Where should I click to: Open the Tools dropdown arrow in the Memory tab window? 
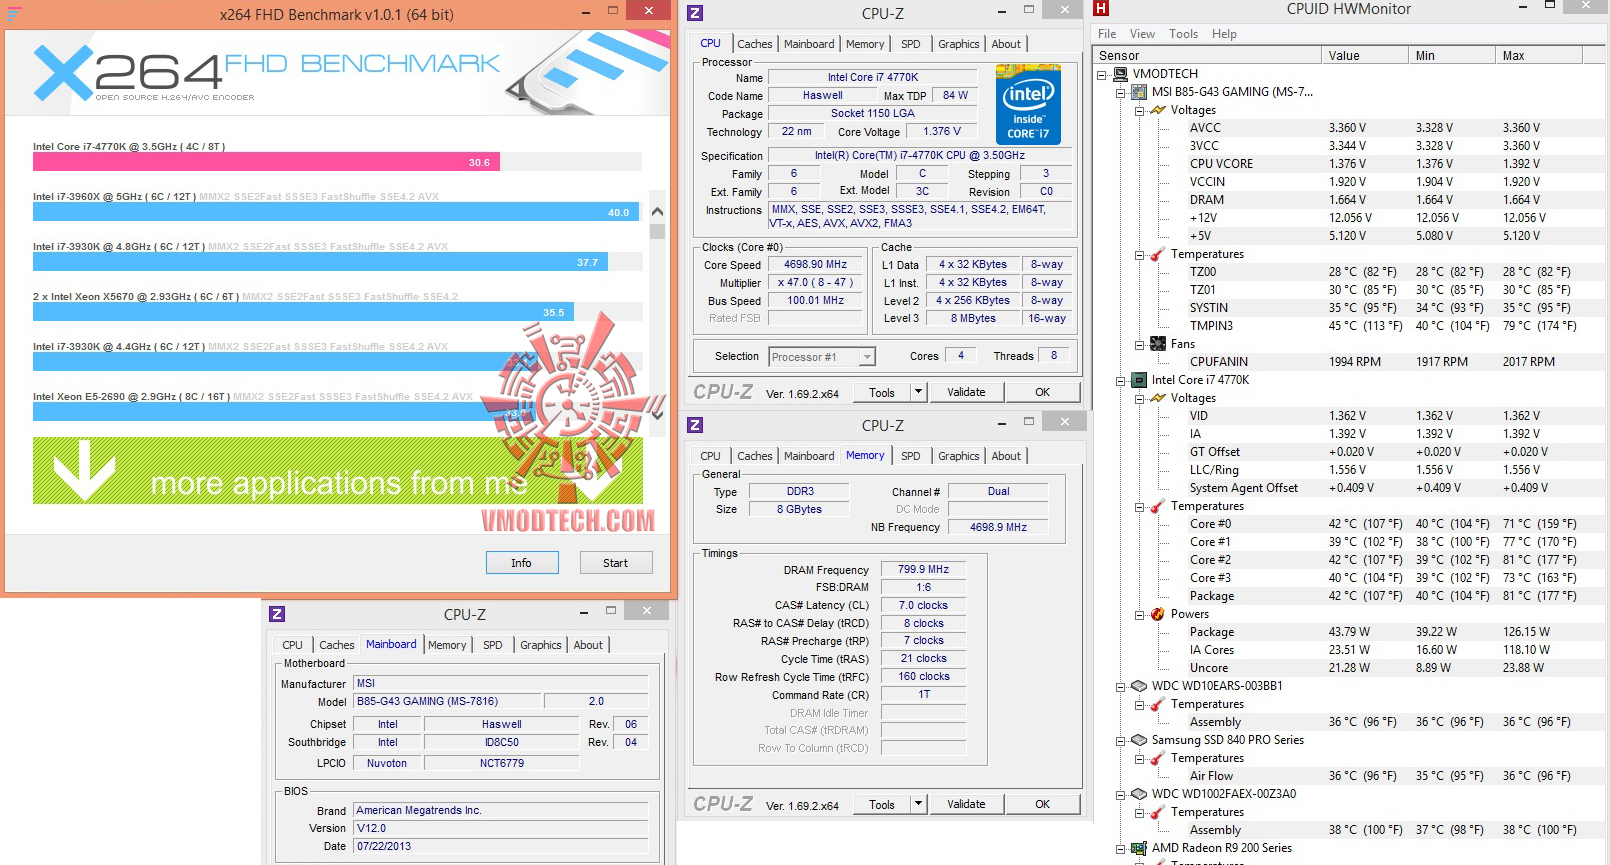(919, 804)
